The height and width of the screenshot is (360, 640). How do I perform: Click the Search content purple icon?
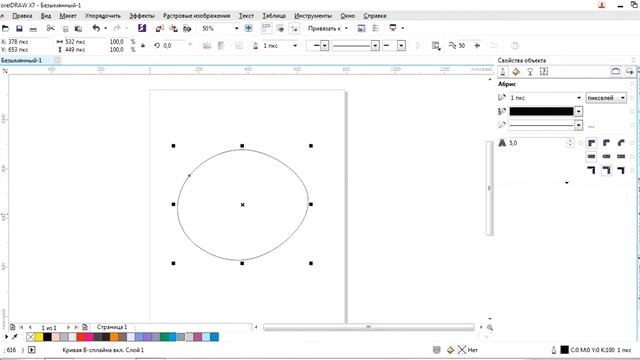142,28
